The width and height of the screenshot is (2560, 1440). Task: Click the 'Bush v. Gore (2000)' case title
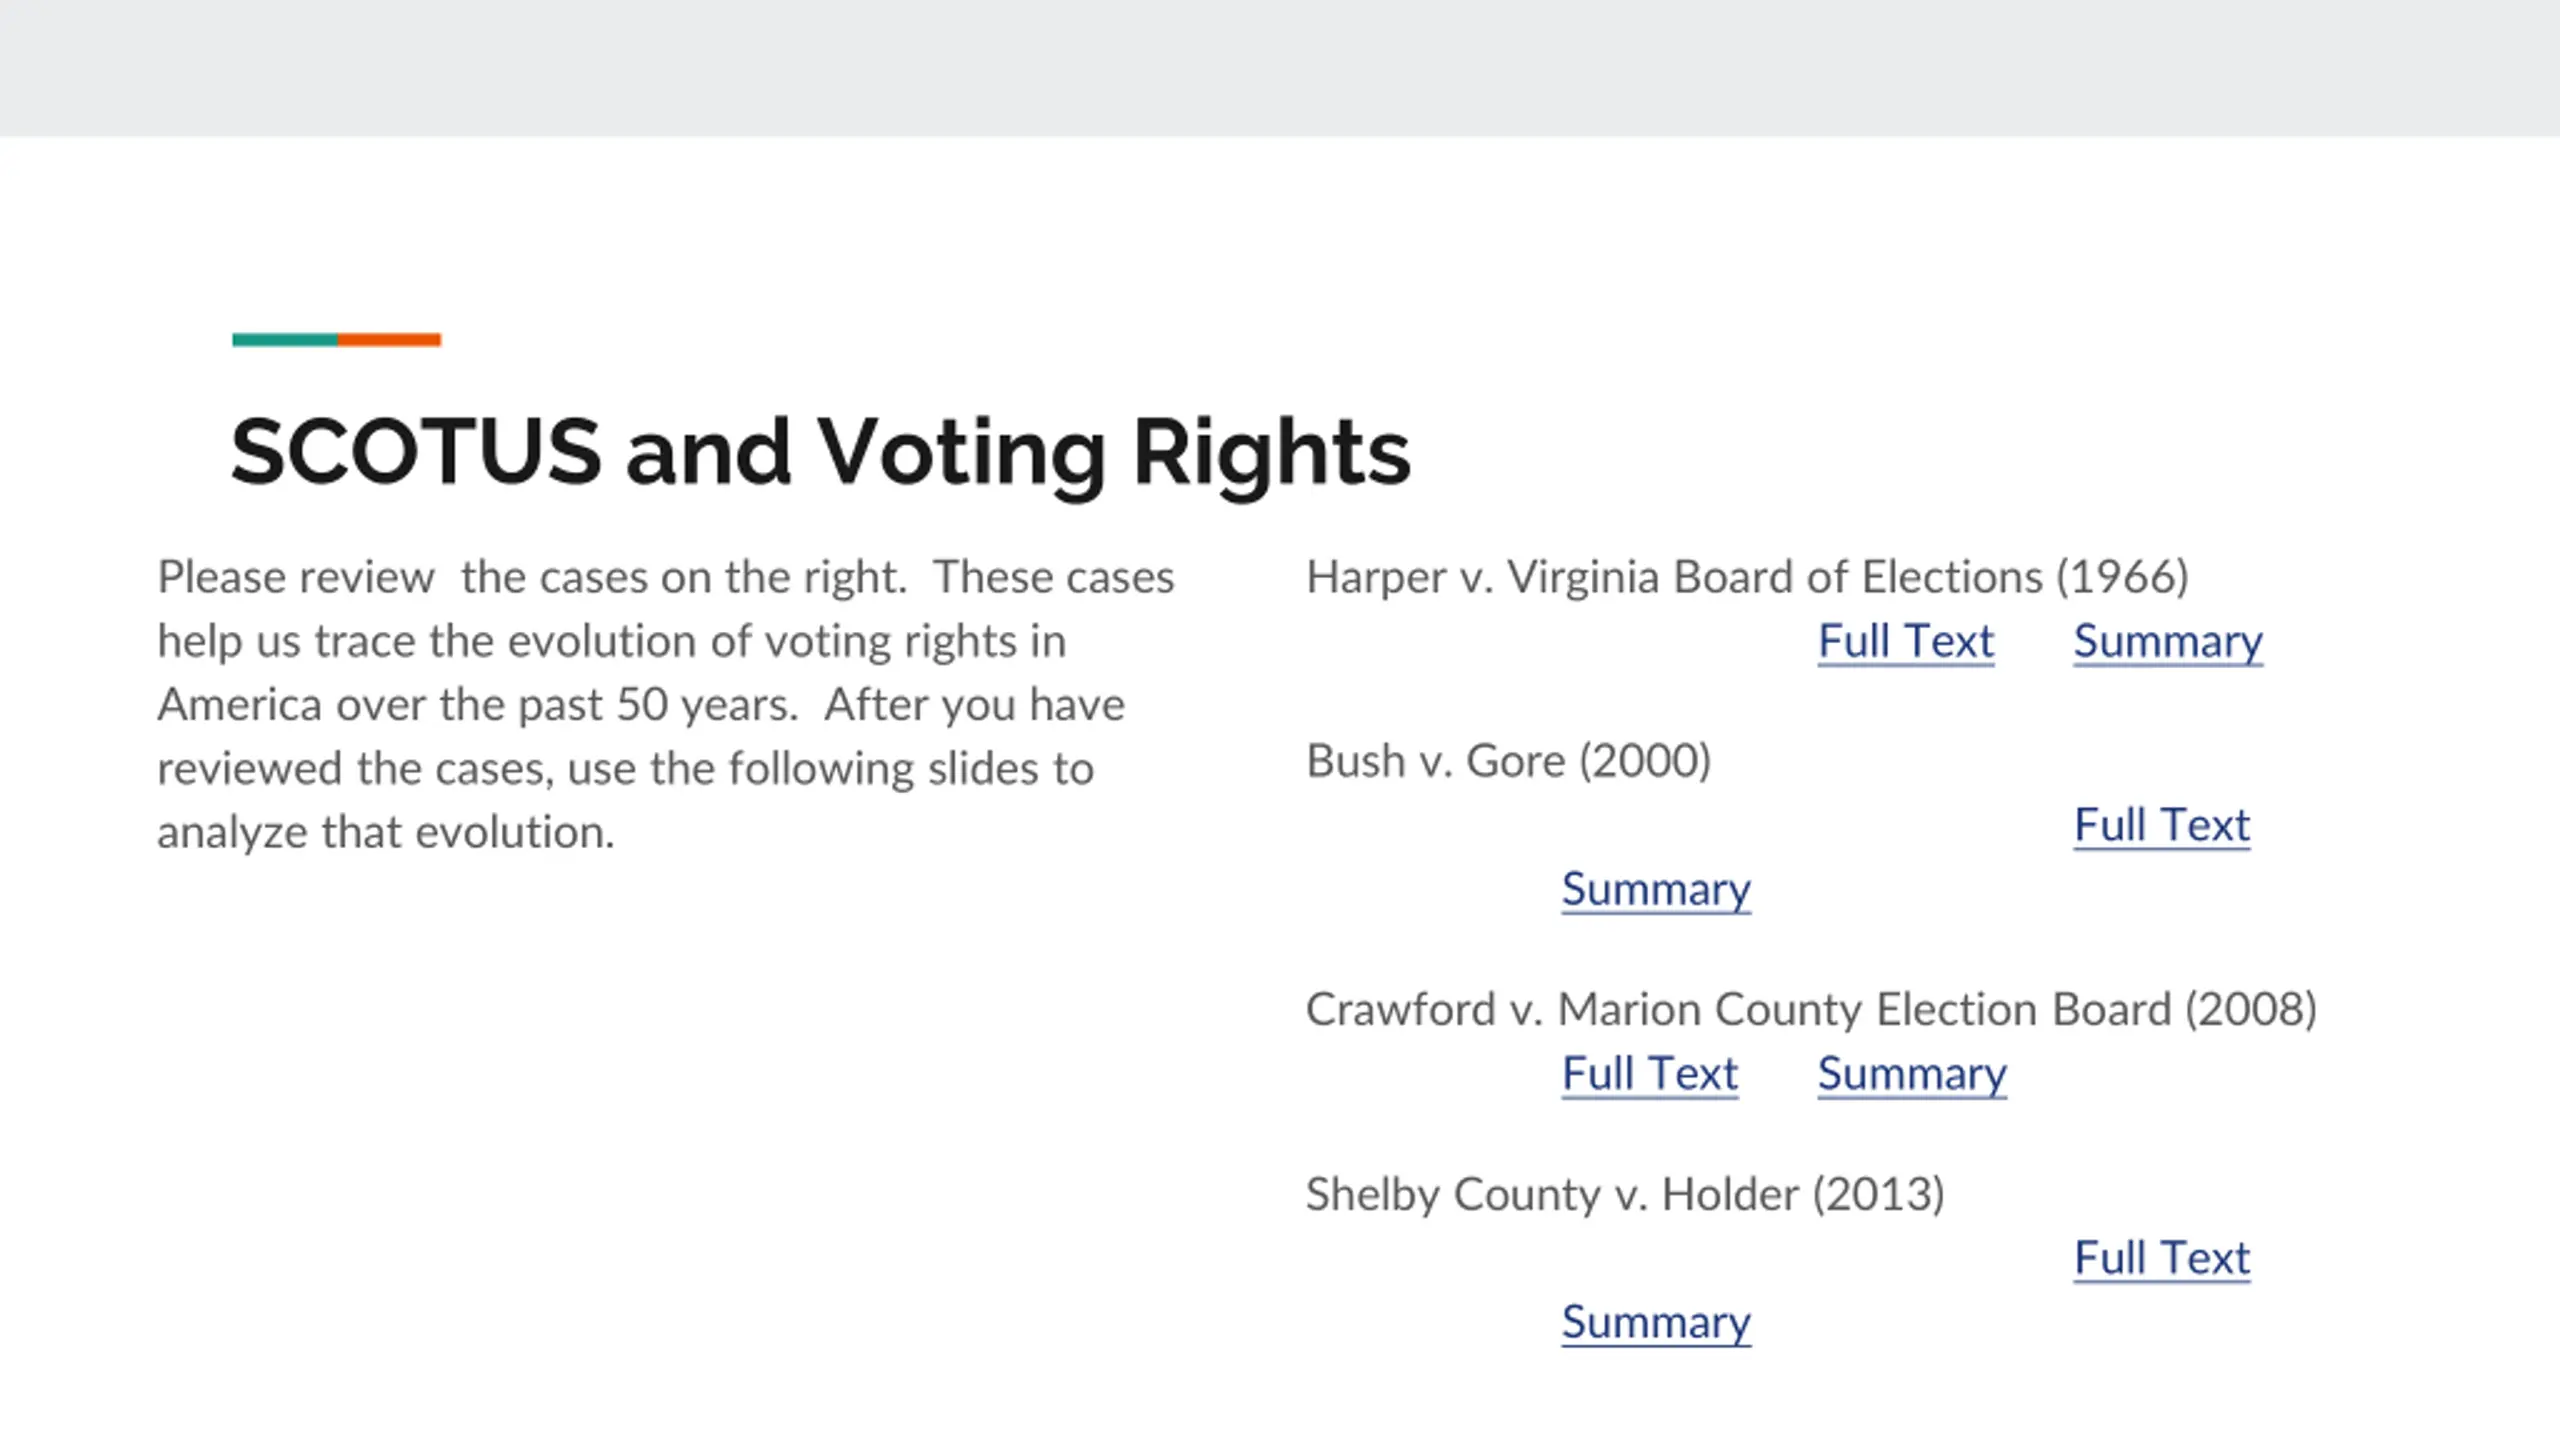pos(1509,761)
